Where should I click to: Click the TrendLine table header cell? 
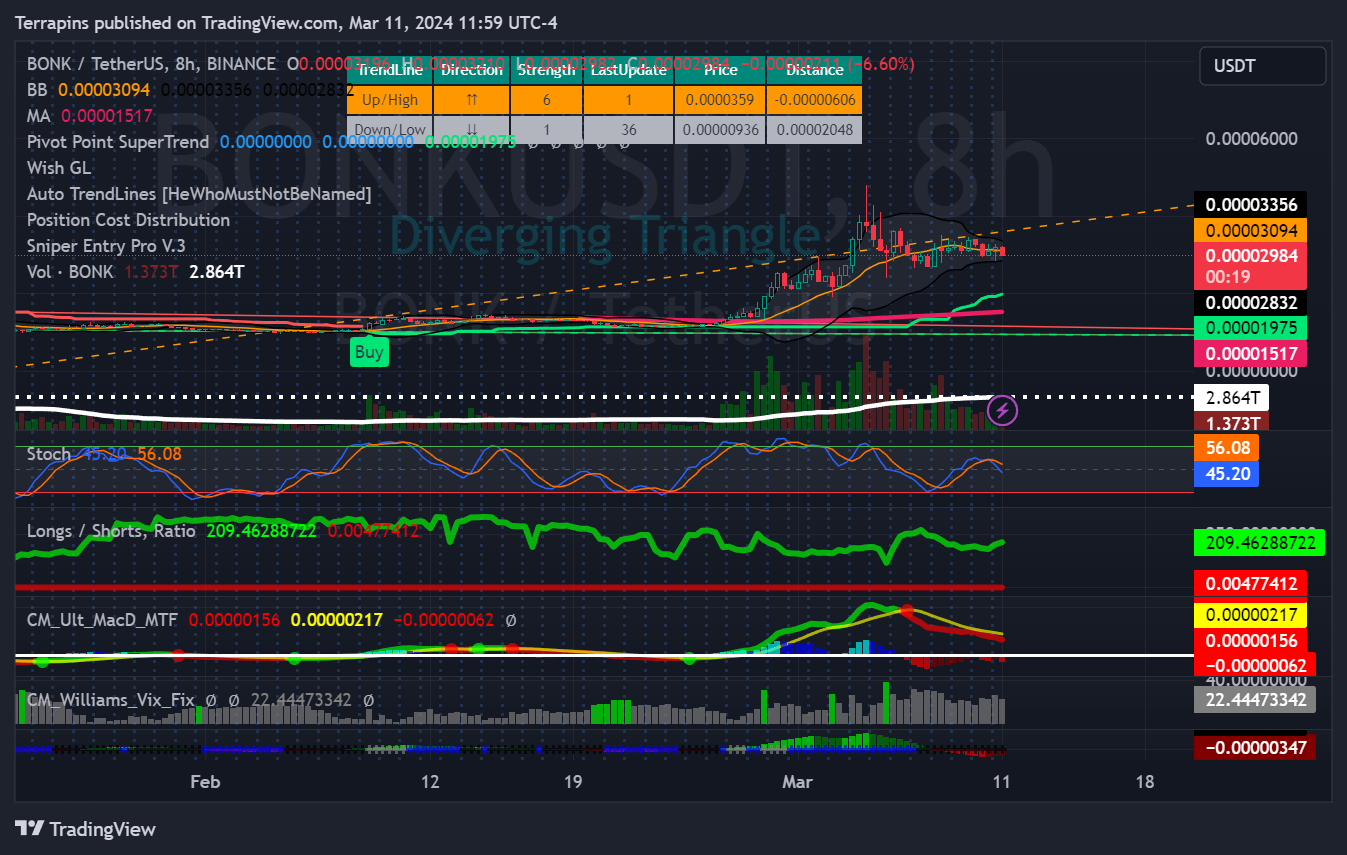tap(391, 70)
